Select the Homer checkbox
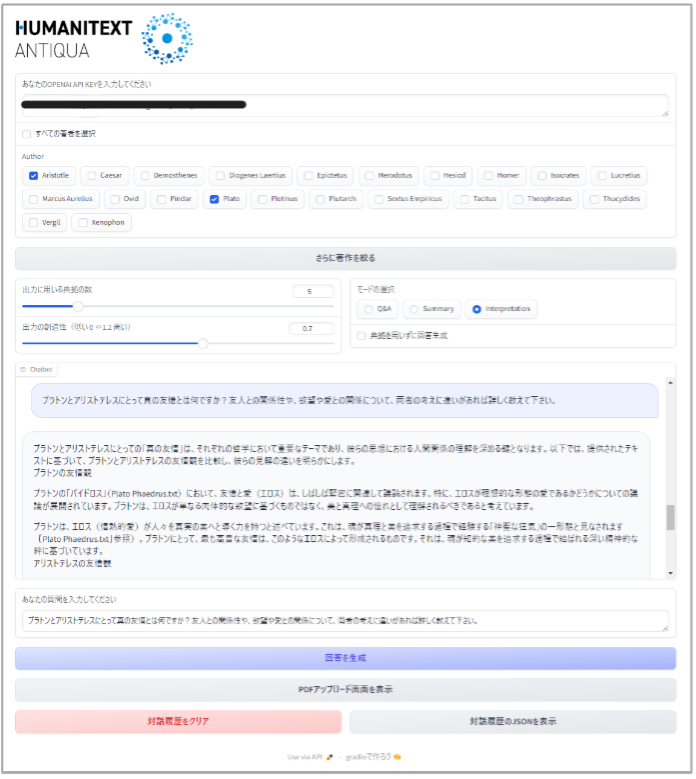Image resolution: width=696 pixels, height=779 pixels. click(x=488, y=176)
